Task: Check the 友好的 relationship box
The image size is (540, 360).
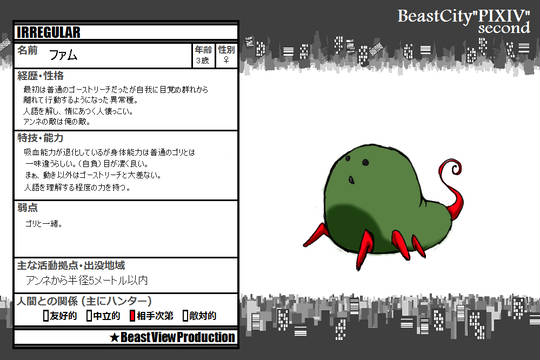Action: (46, 316)
